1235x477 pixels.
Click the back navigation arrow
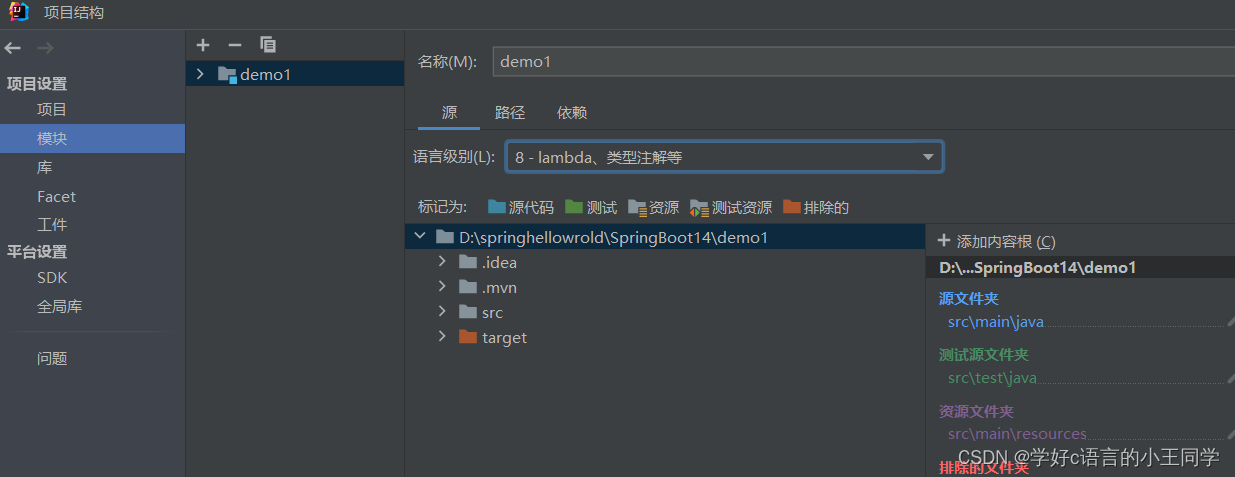click(x=13, y=48)
